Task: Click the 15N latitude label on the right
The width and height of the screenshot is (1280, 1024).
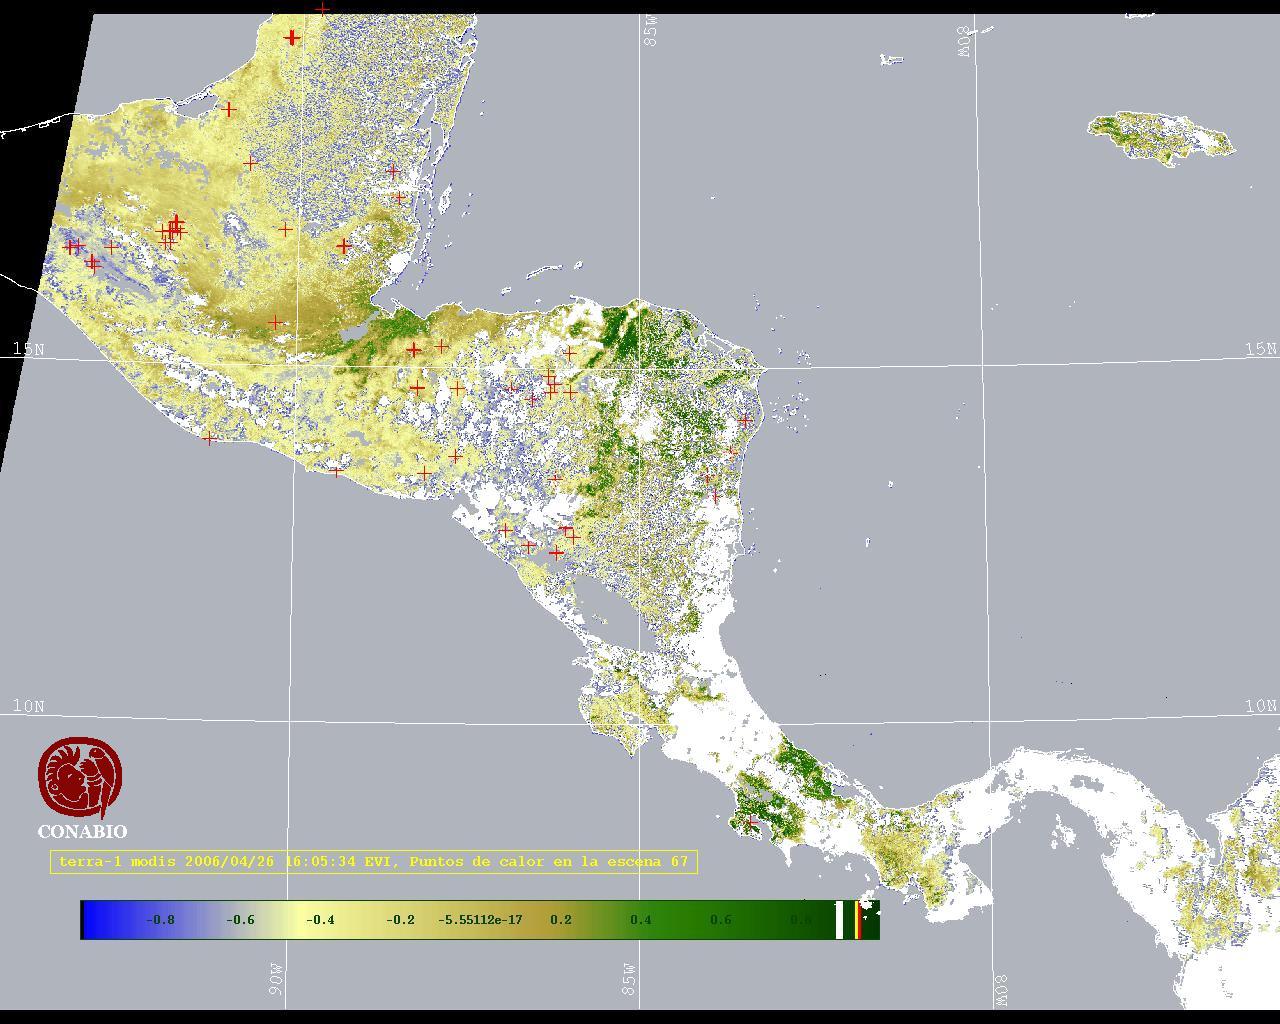Action: point(1260,349)
